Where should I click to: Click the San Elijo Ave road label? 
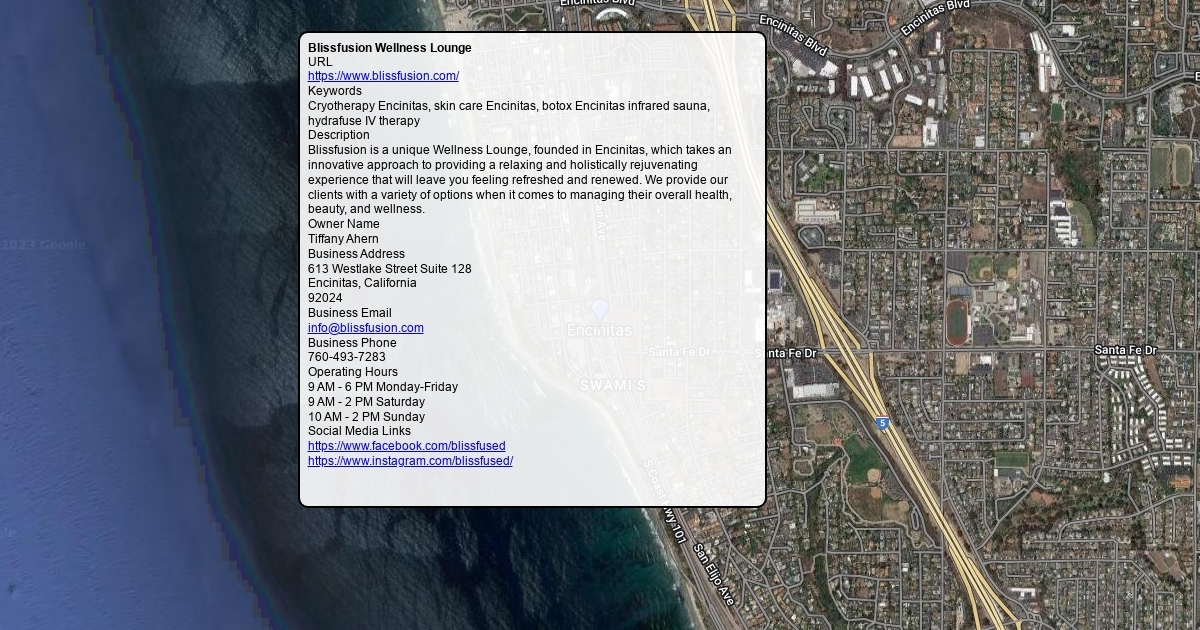pos(714,574)
